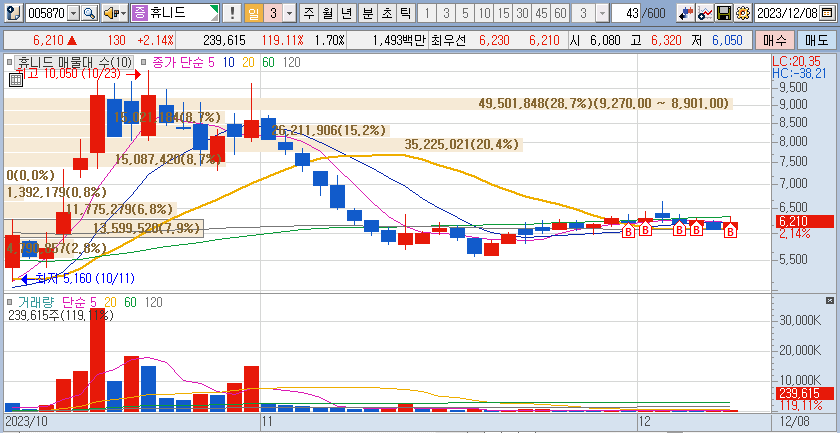Expand stock code 005870 dropdown
The image size is (840, 433).
coord(74,13)
